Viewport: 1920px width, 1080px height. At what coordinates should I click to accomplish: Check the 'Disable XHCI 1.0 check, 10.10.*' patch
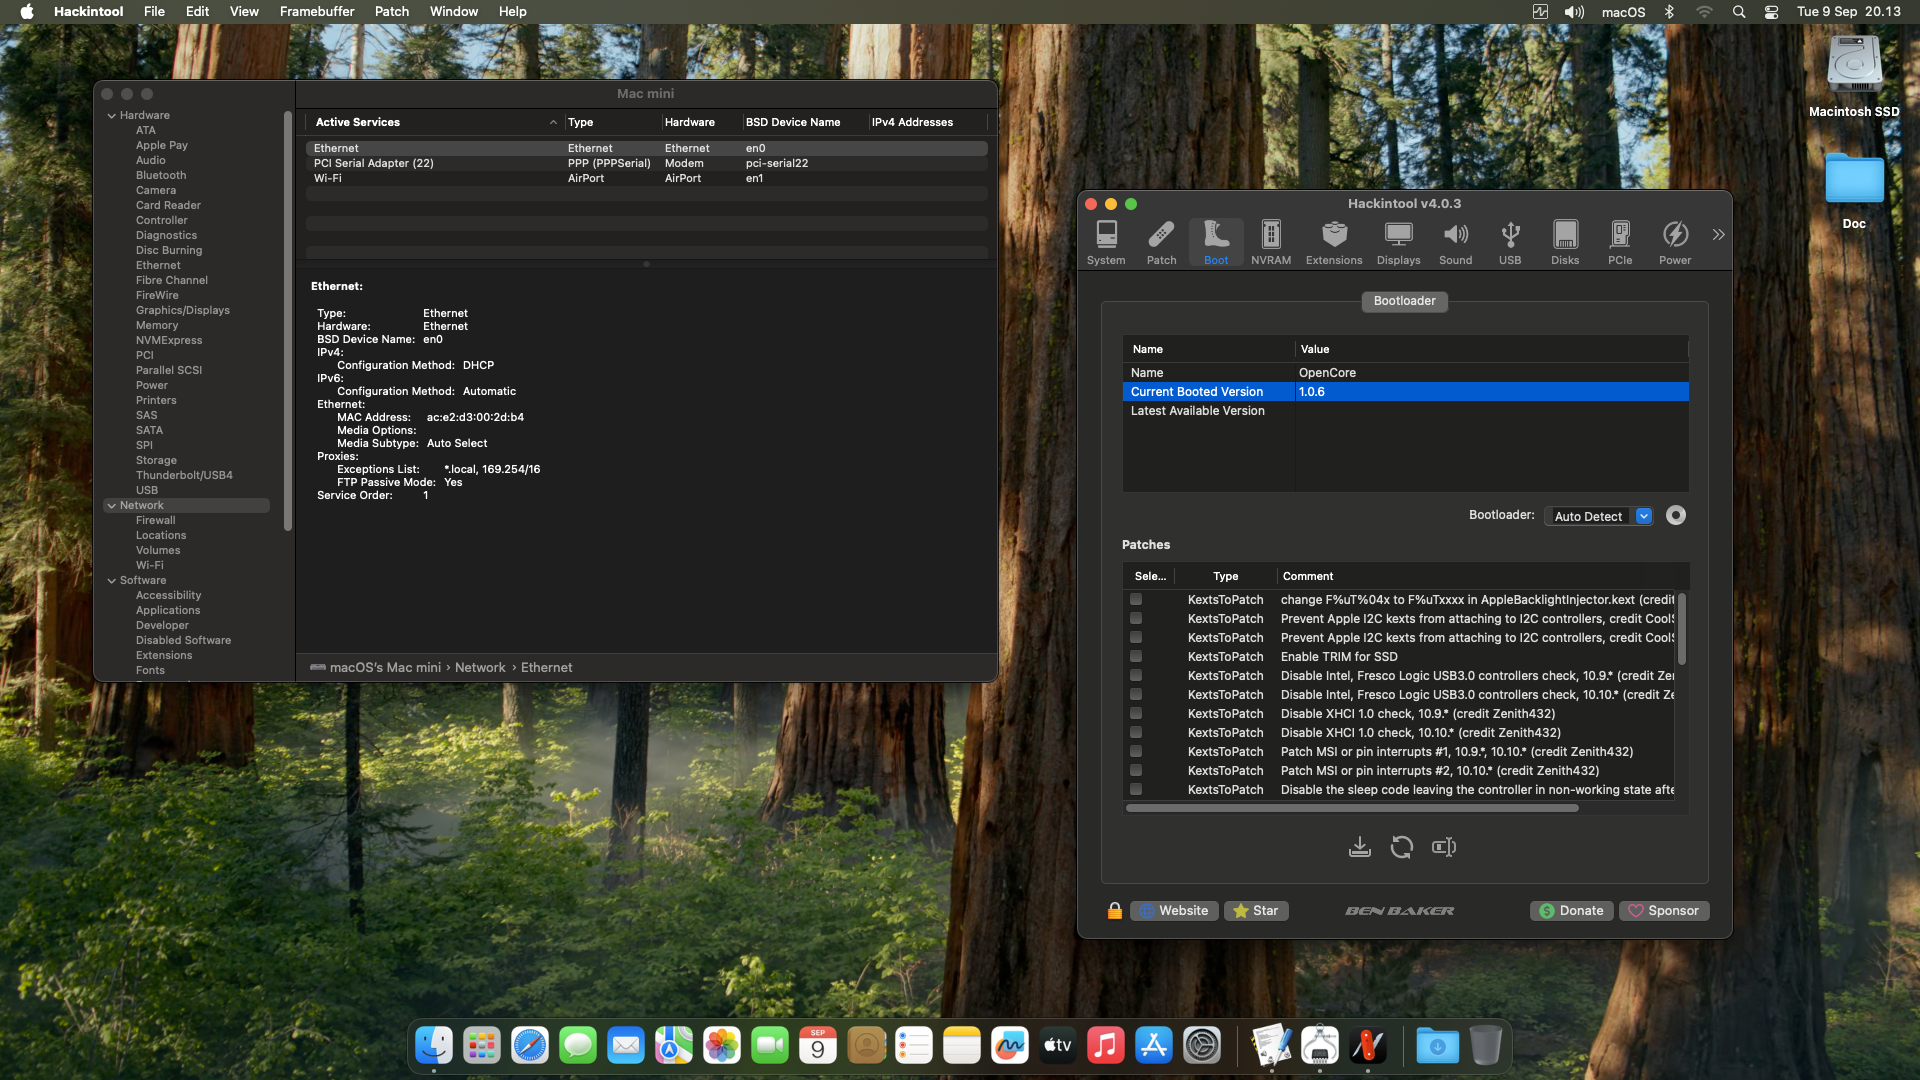click(1136, 732)
